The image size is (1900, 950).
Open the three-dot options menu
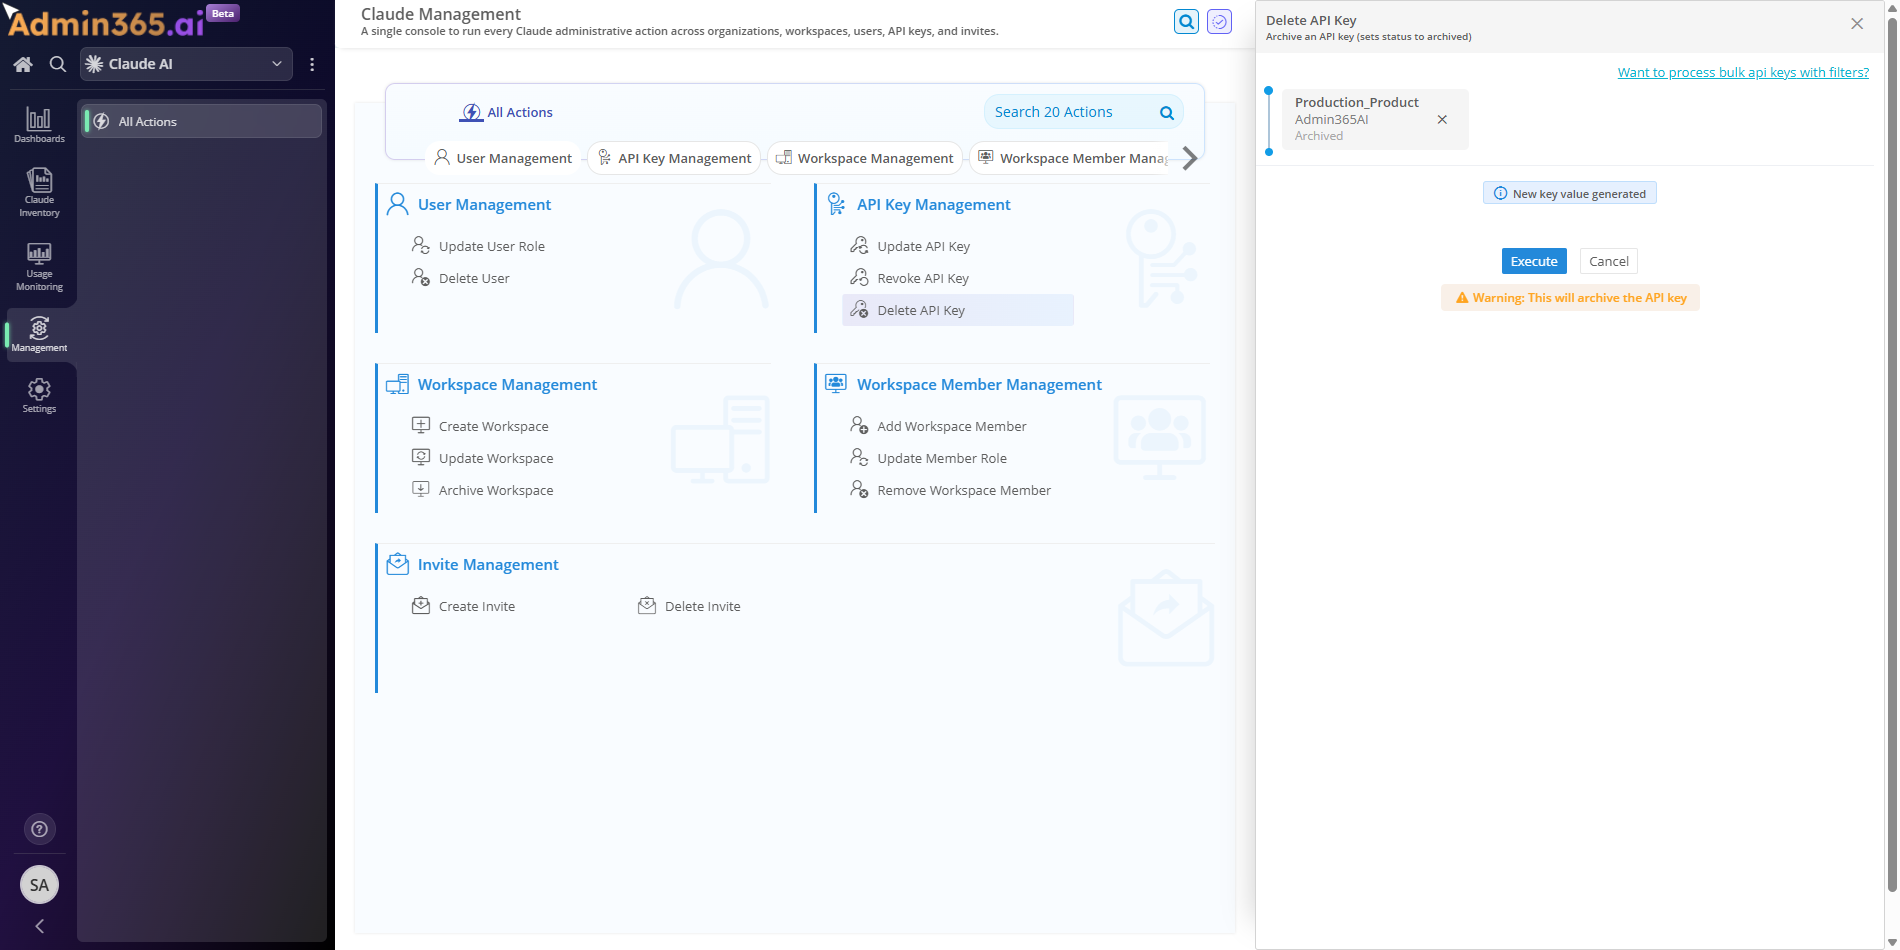tap(312, 64)
